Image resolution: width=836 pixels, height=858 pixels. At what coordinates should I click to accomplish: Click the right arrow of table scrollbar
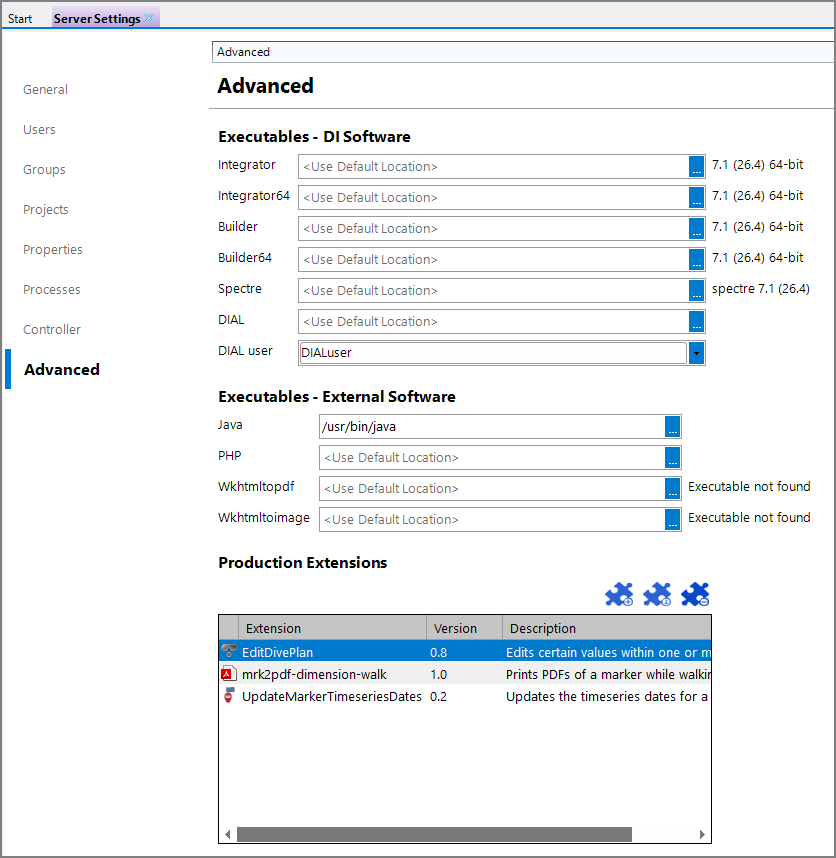tap(704, 834)
